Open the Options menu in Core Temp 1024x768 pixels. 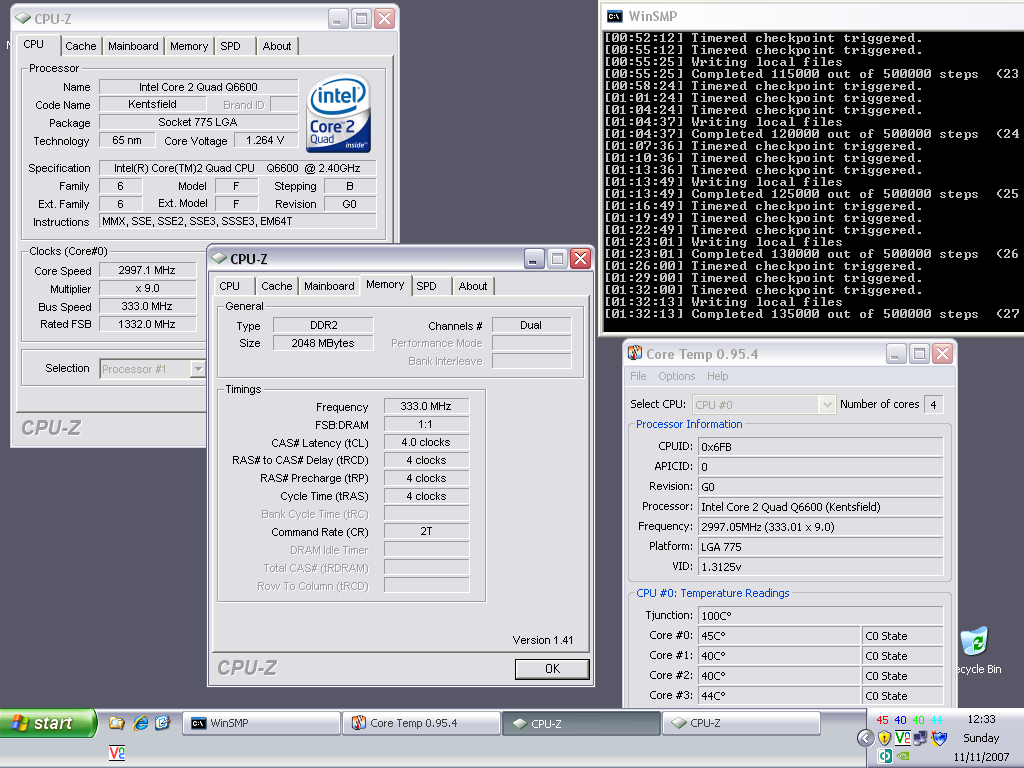(677, 376)
